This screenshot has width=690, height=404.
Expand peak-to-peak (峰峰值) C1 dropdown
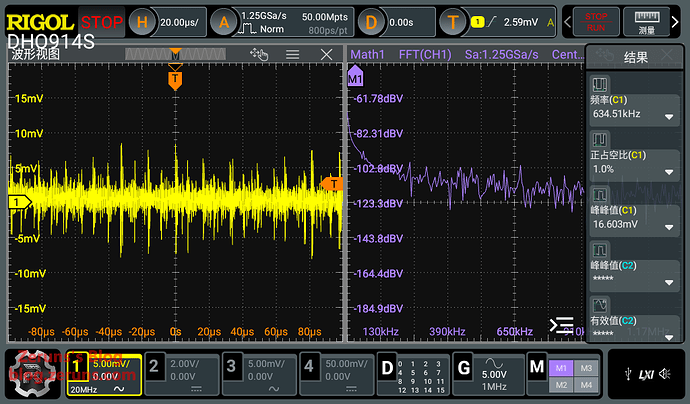(x=670, y=228)
